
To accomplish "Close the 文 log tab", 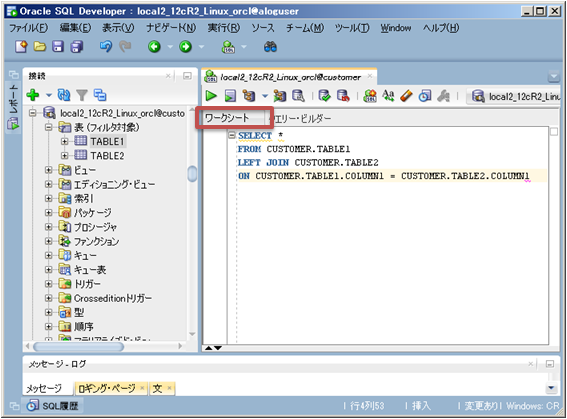I will 169,388.
